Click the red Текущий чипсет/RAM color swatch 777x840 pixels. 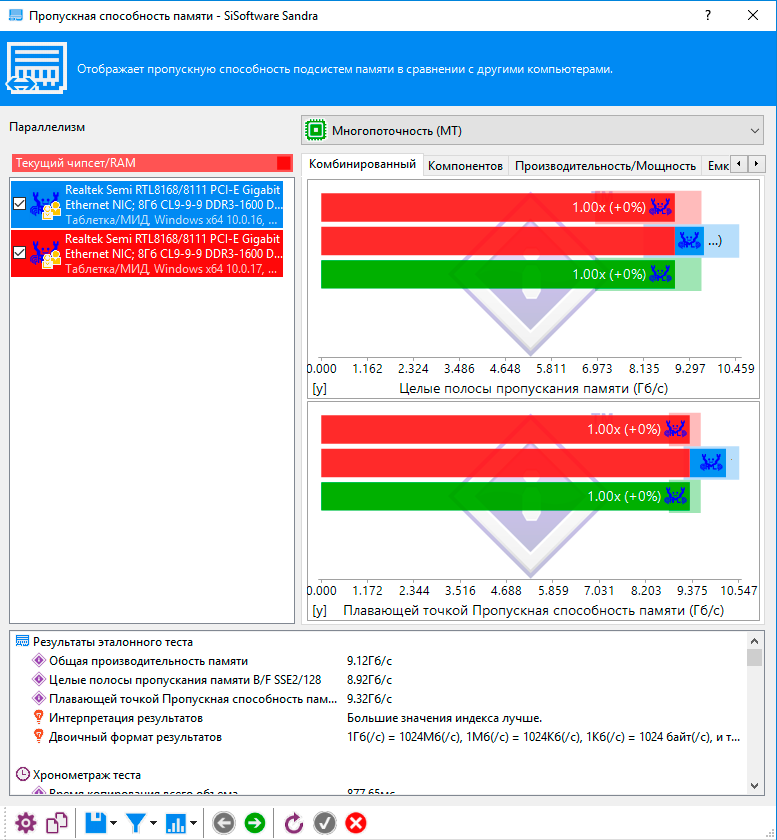(x=284, y=163)
